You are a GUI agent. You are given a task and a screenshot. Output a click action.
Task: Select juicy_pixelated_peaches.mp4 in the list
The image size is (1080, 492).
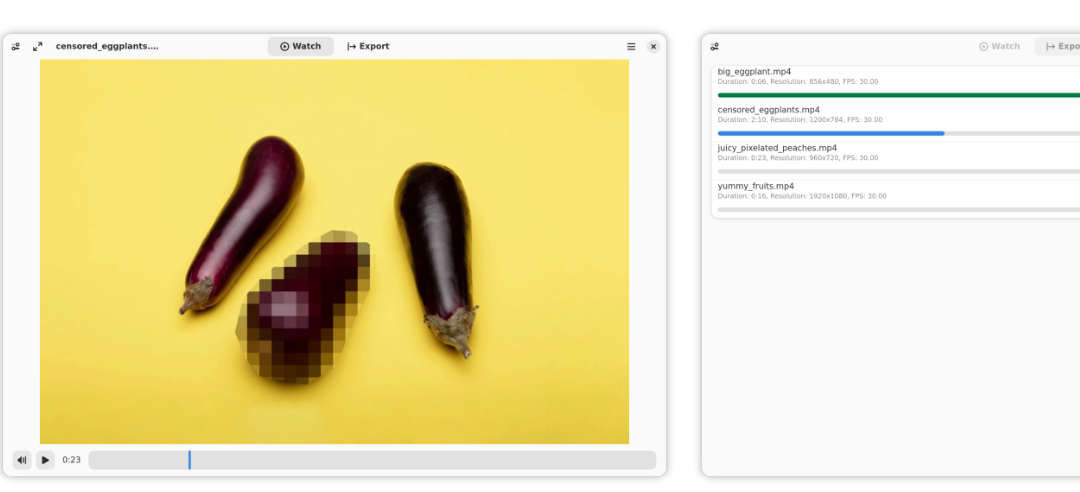pyautogui.click(x=777, y=148)
